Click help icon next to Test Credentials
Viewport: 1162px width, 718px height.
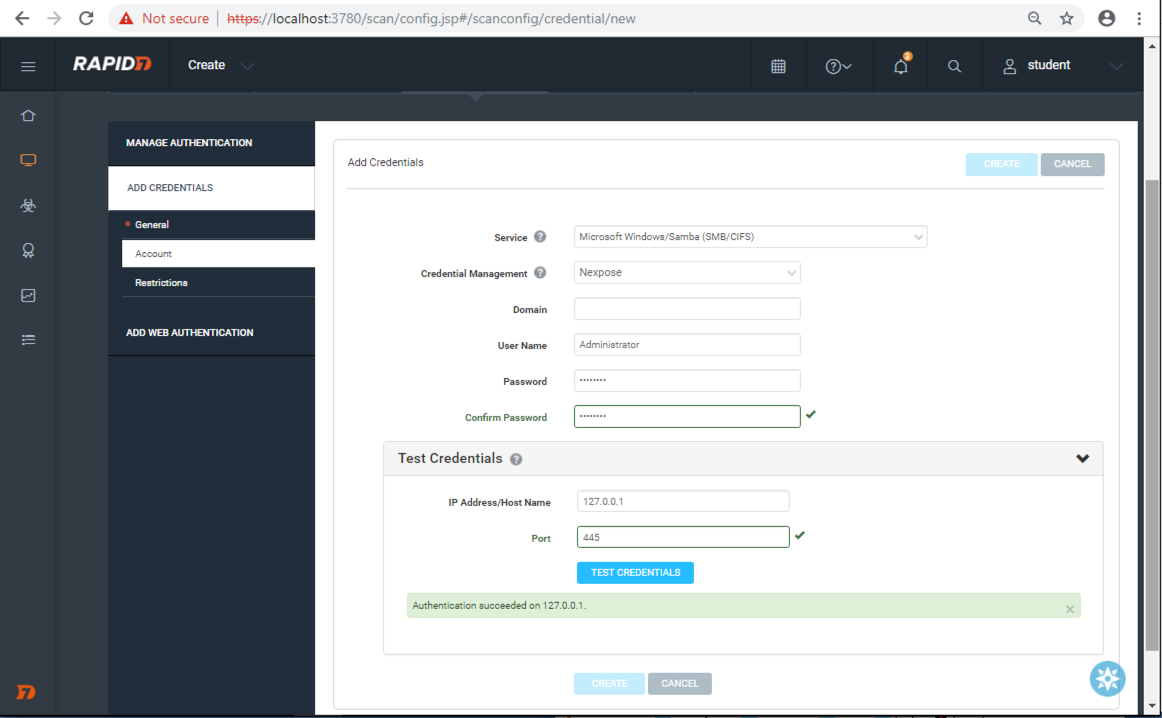click(x=517, y=459)
